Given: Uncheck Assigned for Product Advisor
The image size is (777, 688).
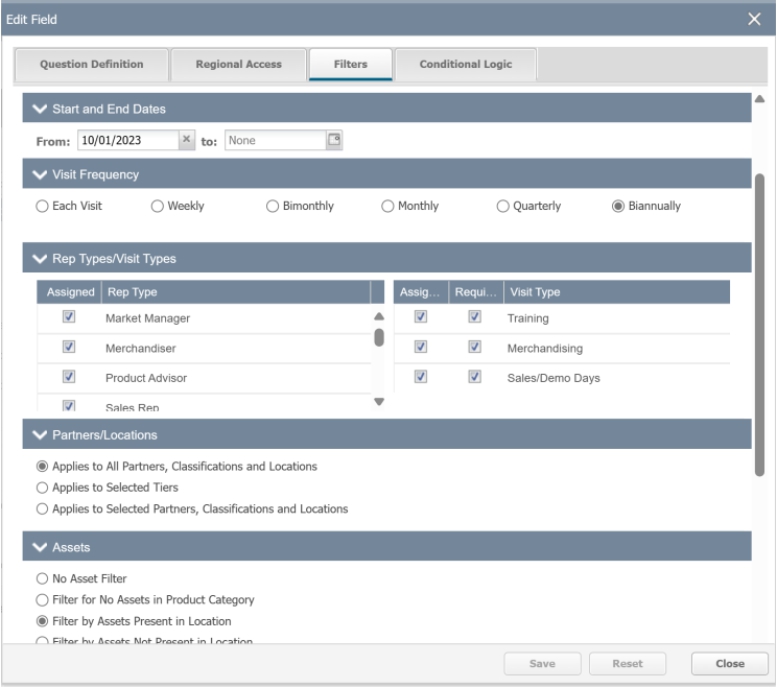Looking at the screenshot, I should click(69, 377).
